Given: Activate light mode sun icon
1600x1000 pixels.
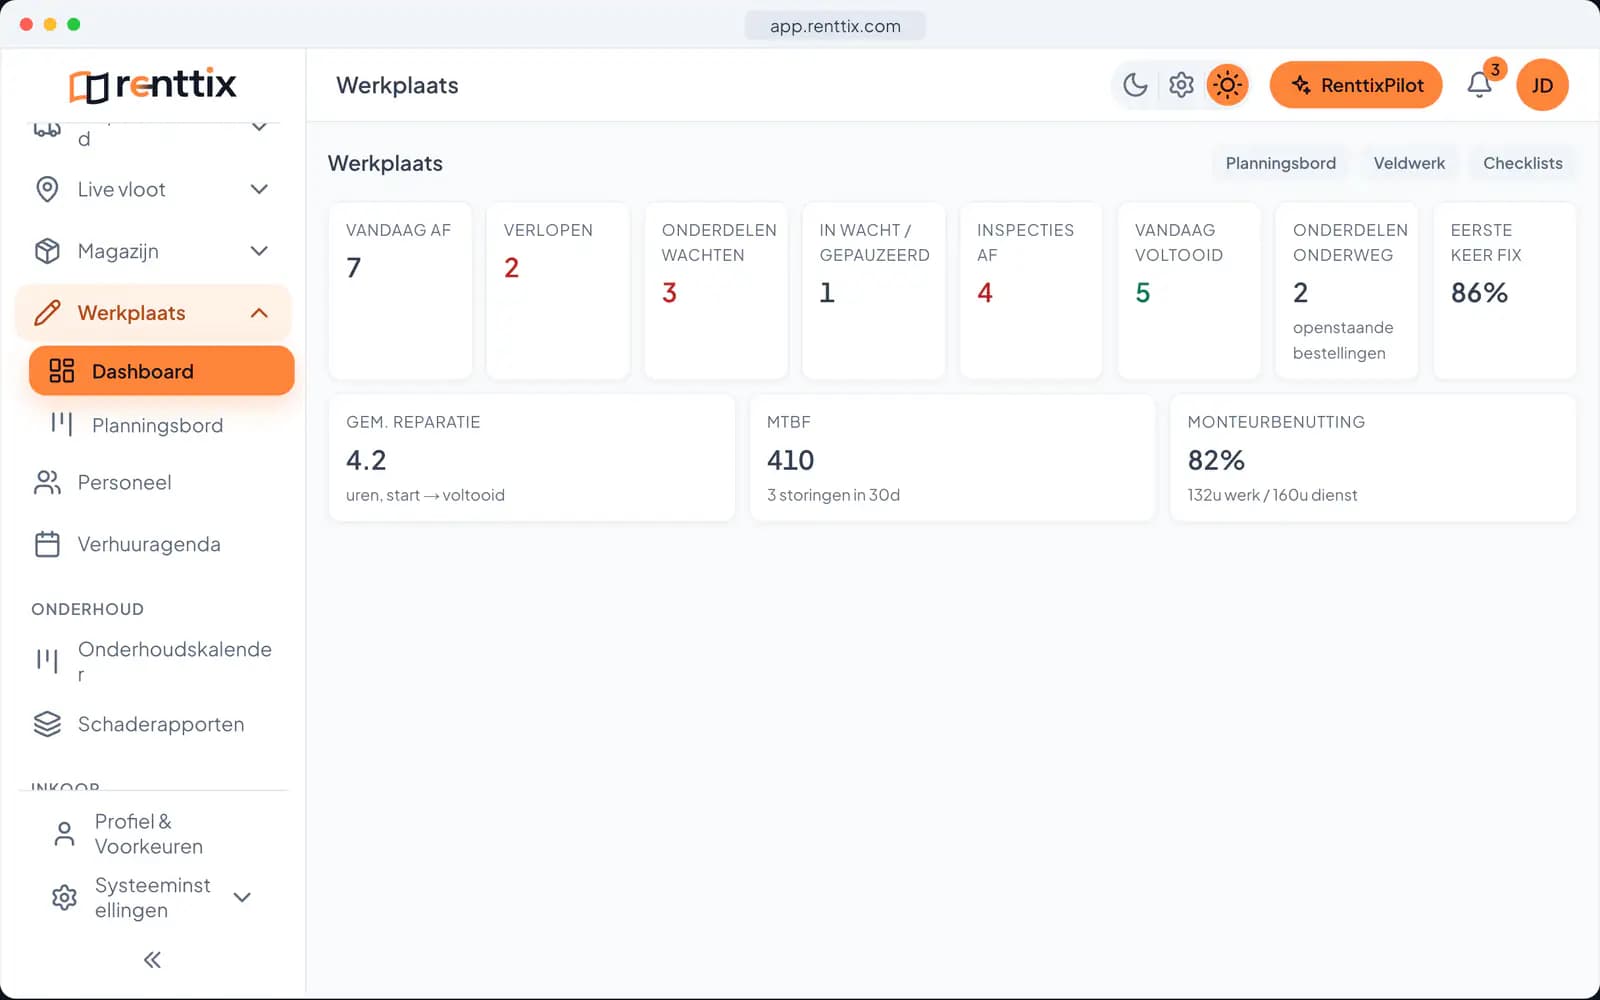Looking at the screenshot, I should pos(1227,85).
